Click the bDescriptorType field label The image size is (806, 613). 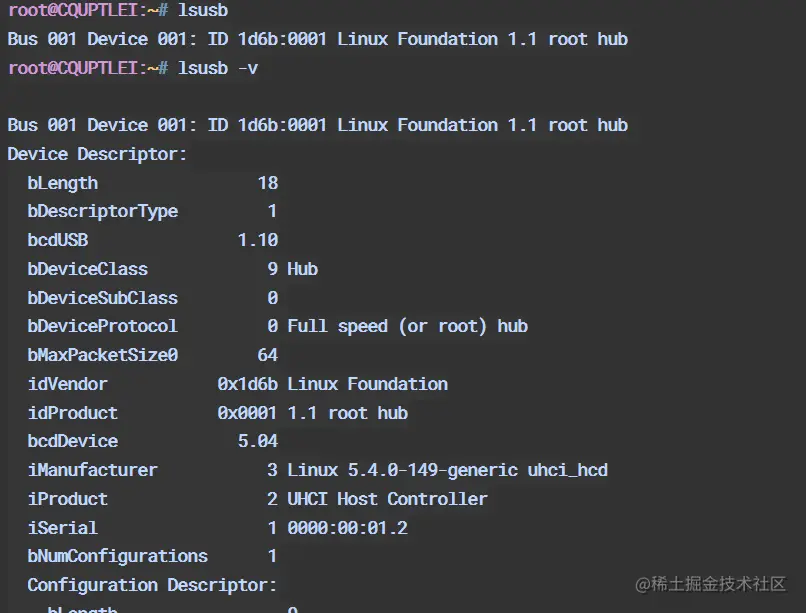point(103,212)
